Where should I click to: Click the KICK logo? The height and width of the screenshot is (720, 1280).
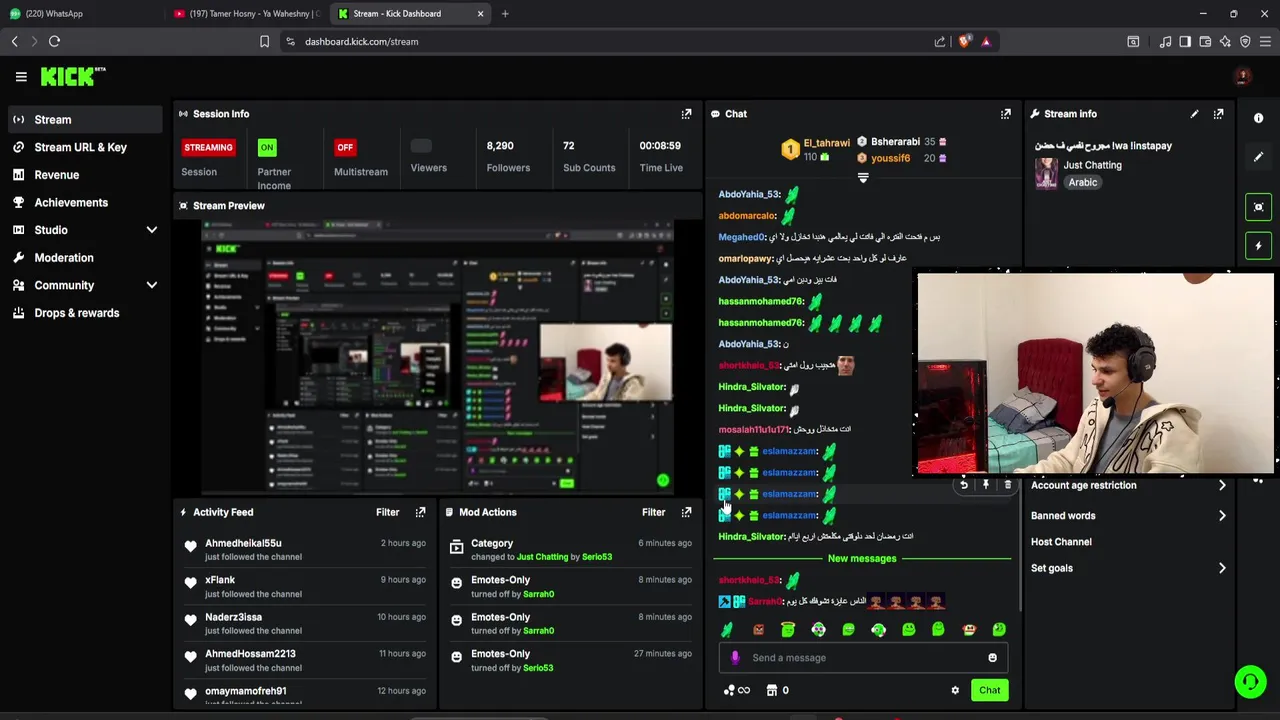73,76
